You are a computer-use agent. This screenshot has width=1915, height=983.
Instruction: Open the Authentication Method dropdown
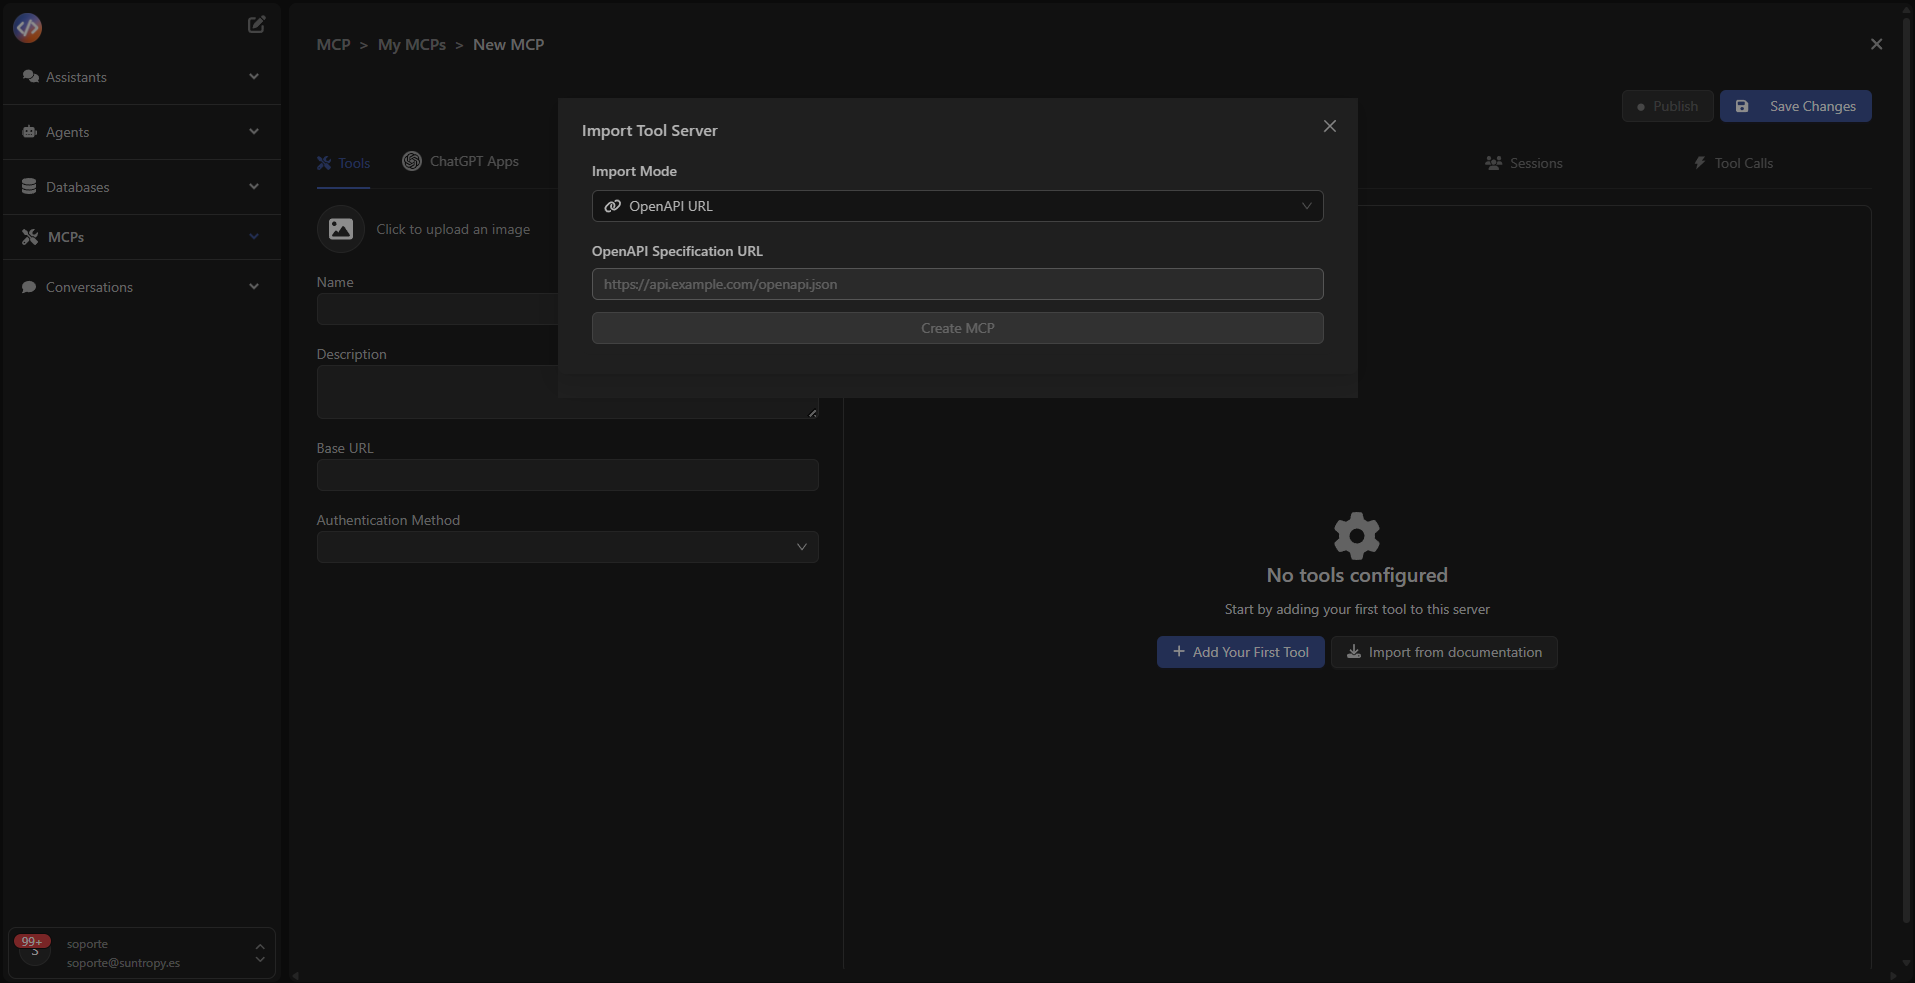(567, 547)
